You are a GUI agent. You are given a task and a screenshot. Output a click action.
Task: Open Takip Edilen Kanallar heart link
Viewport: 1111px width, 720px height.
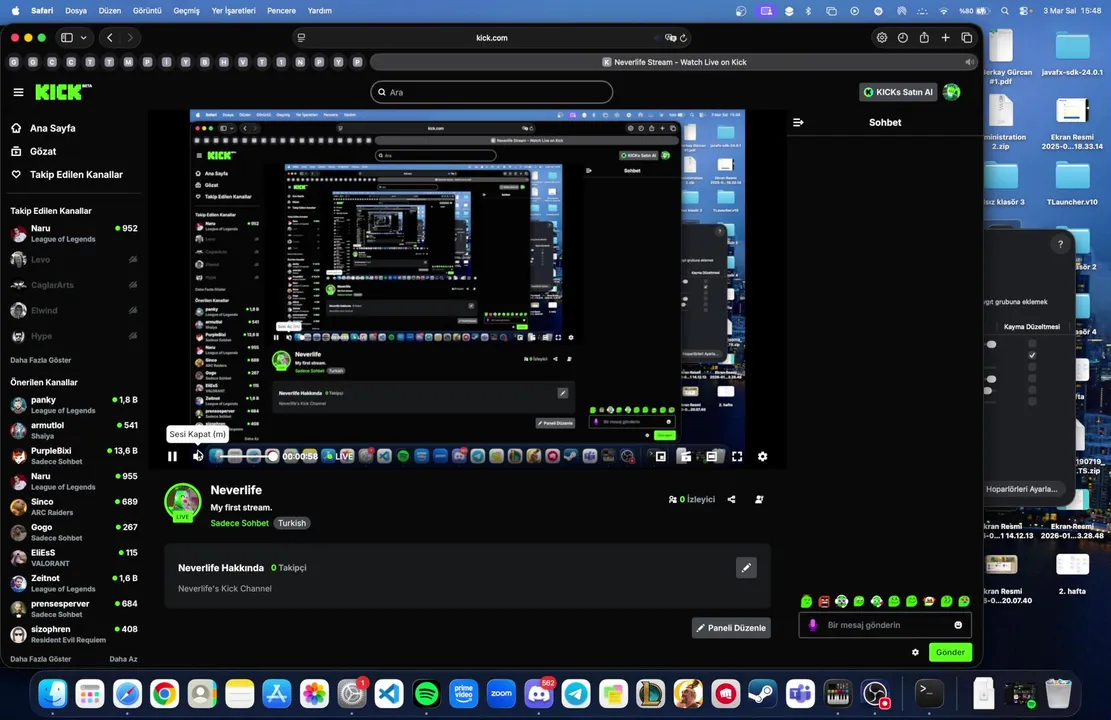click(67, 174)
